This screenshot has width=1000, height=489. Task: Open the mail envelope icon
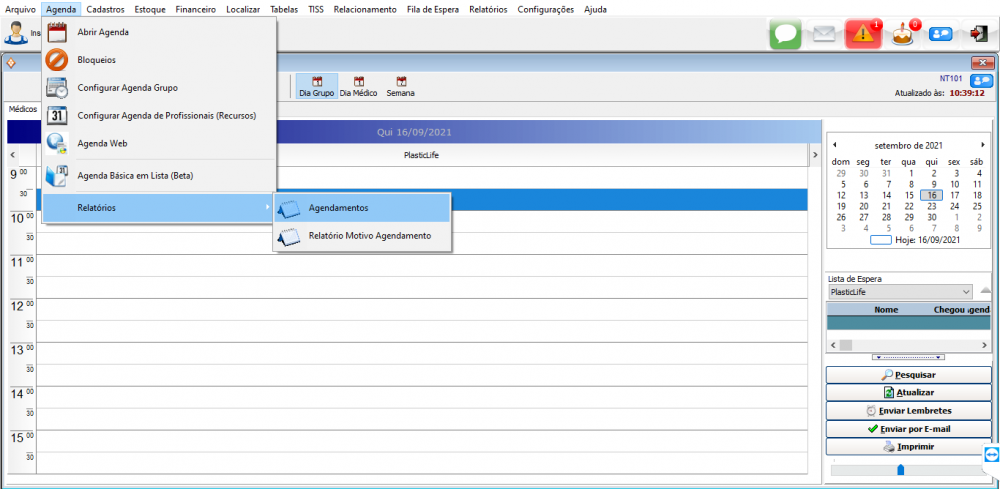824,33
